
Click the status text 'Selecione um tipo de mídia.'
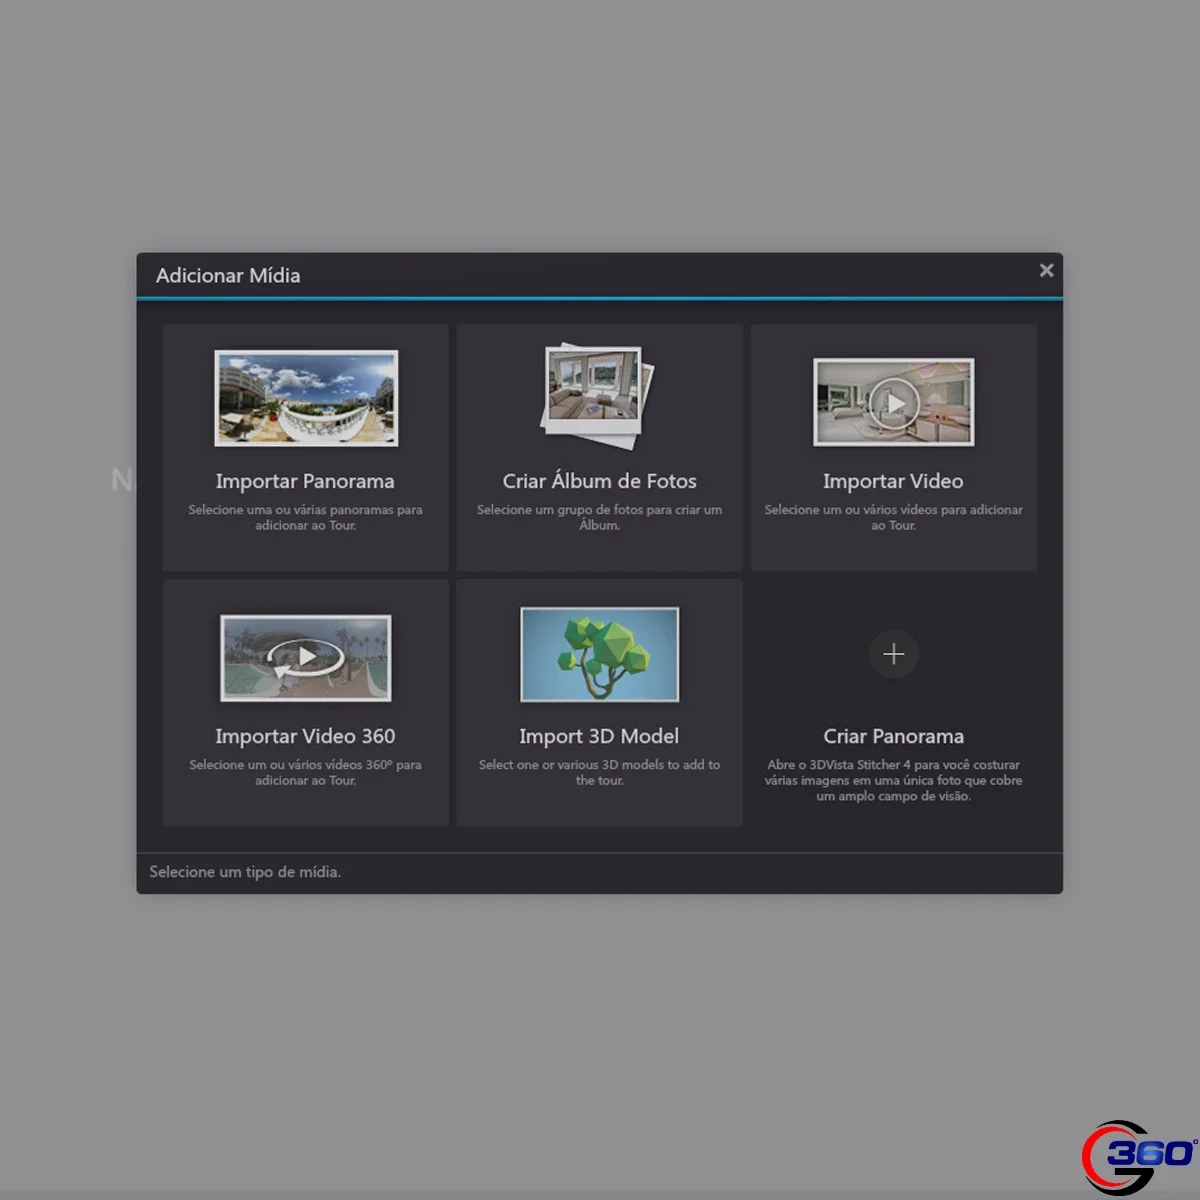245,872
